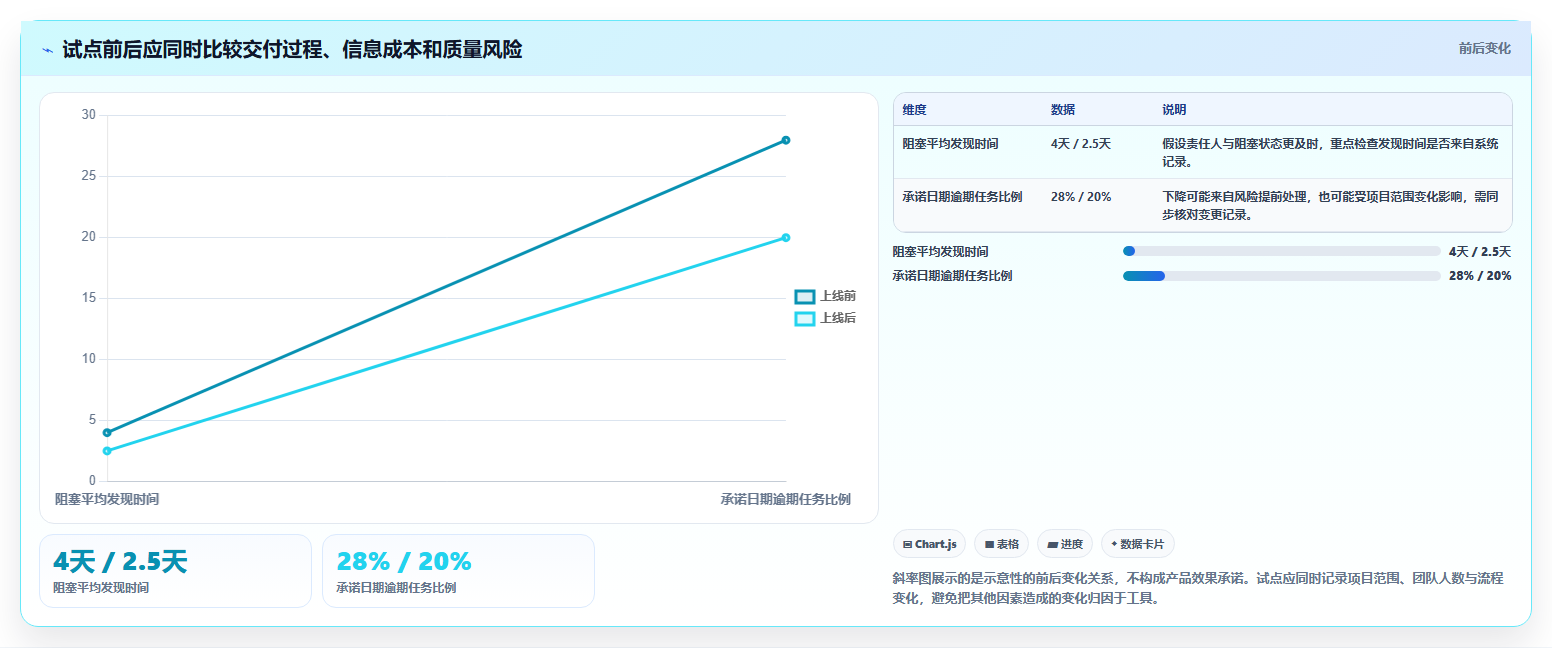Click the 承诺日期逾期任务比例 progress bar
1552x648 pixels.
point(1282,276)
